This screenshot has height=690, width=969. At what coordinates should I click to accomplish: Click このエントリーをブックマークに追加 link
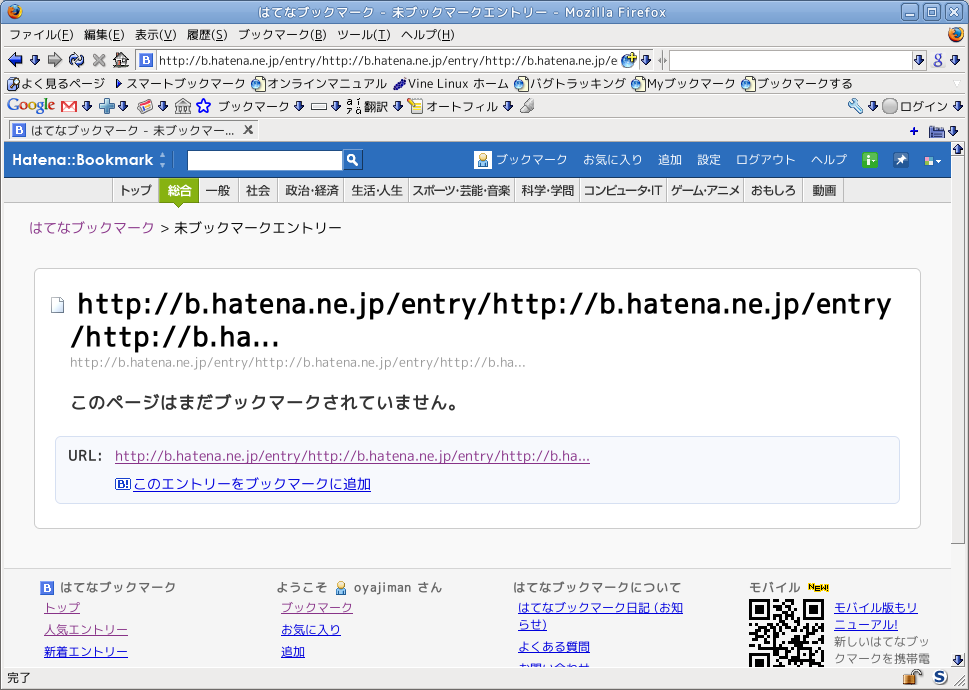pyautogui.click(x=251, y=484)
